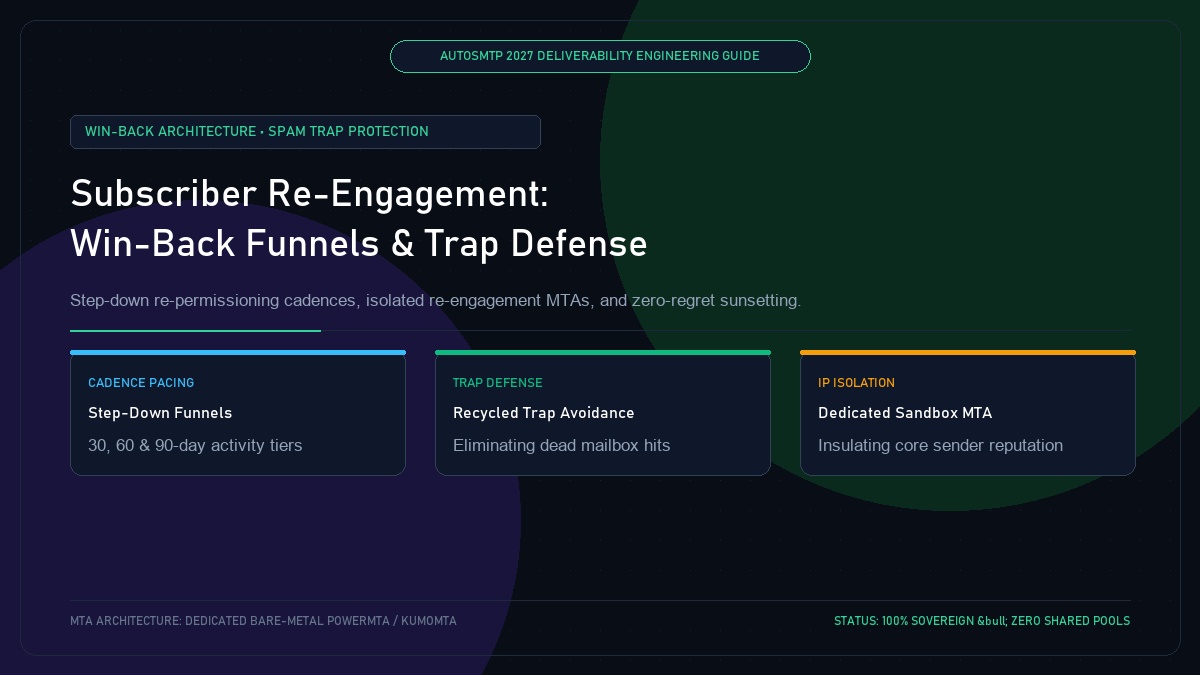Click the 'Recycled Trap Avoidance' title
Screen dimensions: 1200x675
544,413
